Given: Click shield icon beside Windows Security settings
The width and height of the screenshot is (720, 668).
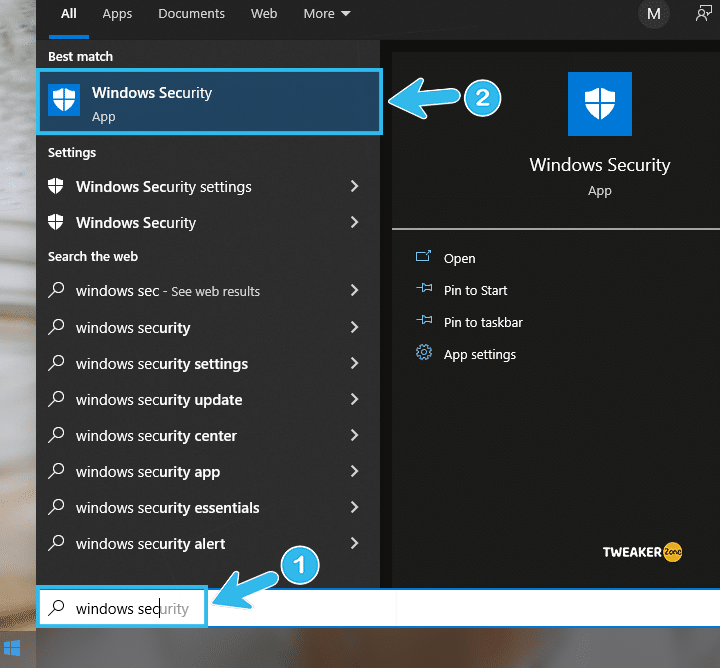Looking at the screenshot, I should (56, 186).
